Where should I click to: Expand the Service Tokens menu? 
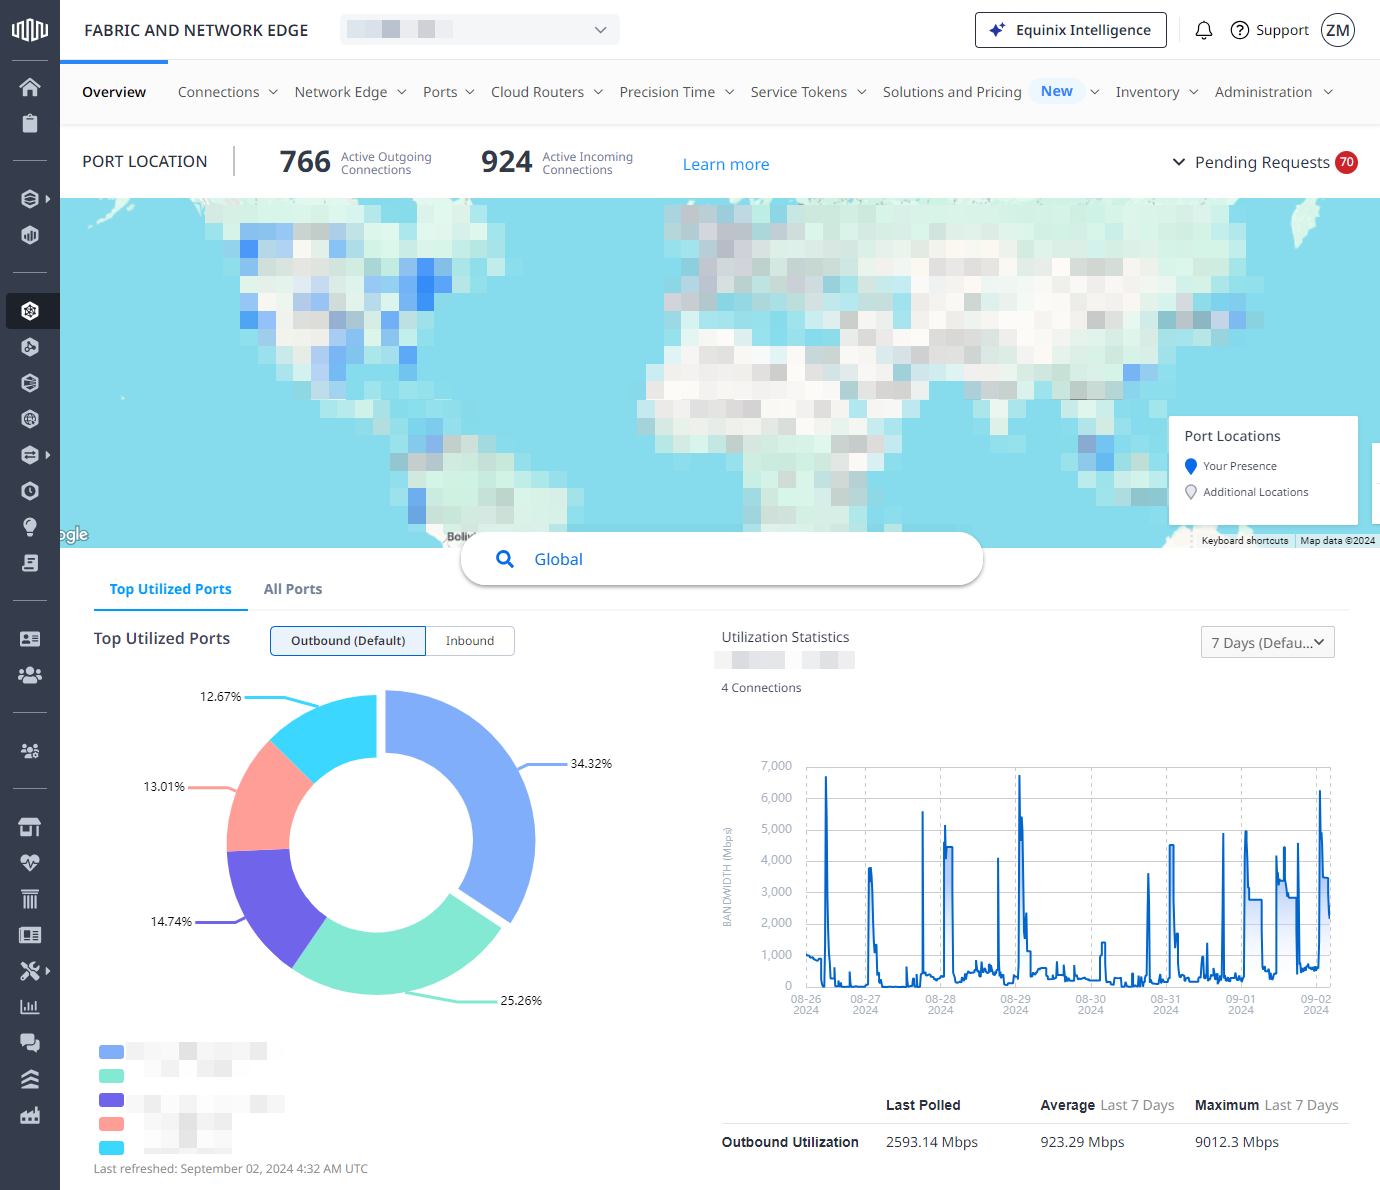click(808, 92)
